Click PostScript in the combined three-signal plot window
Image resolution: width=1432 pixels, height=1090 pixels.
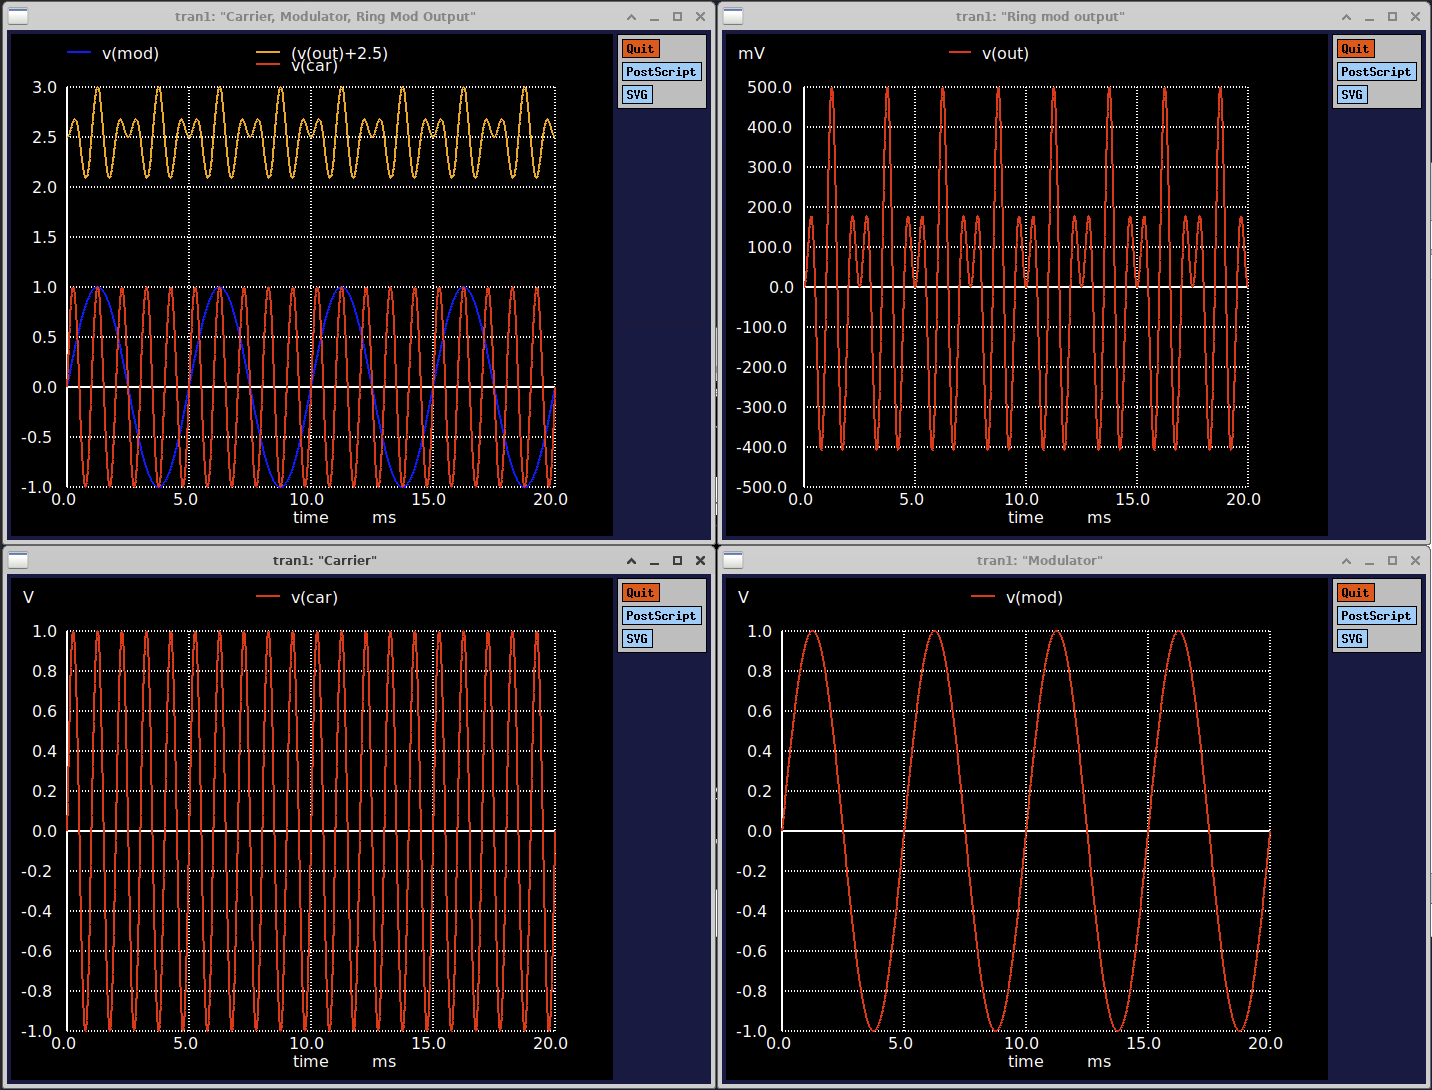point(661,72)
